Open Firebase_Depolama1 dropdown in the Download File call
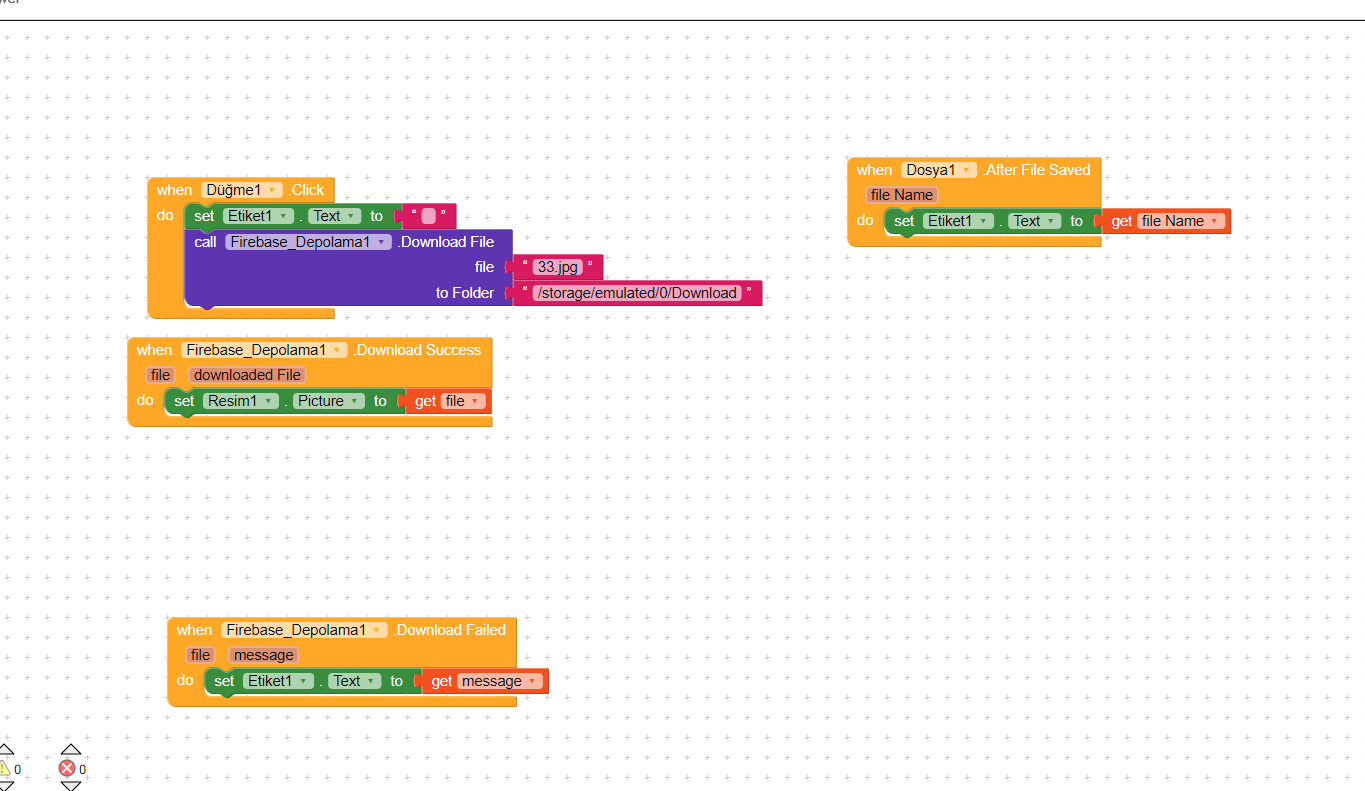Image resolution: width=1365 pixels, height=791 pixels. [x=308, y=242]
